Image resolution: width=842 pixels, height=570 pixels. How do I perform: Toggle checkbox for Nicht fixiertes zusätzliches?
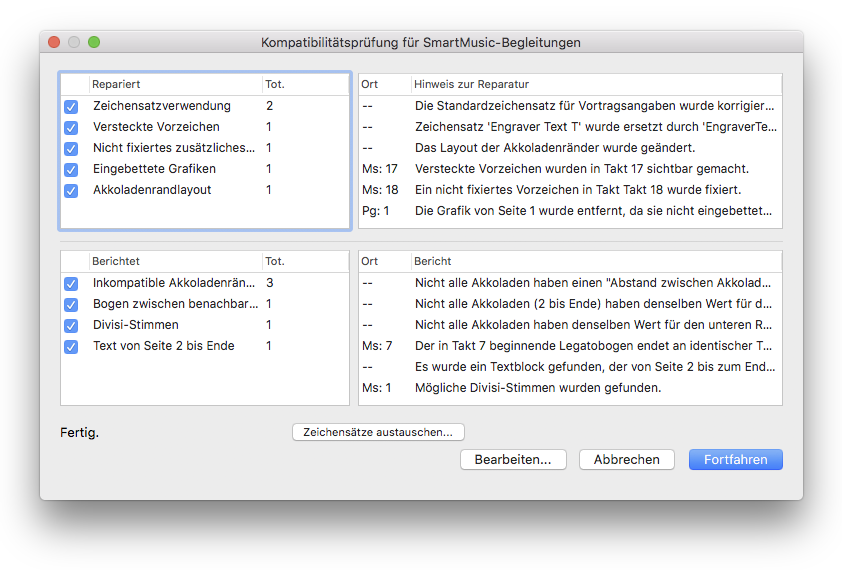[x=71, y=148]
